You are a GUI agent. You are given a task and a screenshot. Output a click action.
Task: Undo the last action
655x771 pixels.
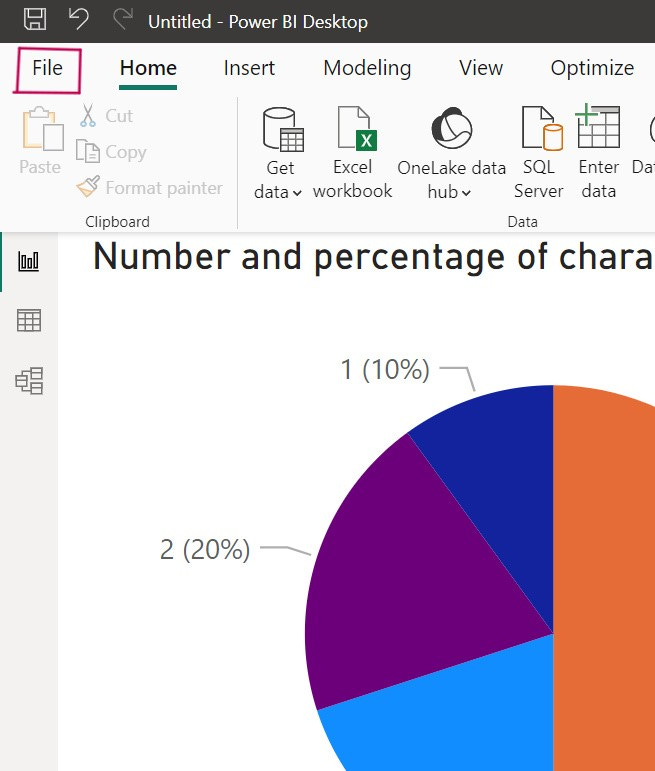79,20
